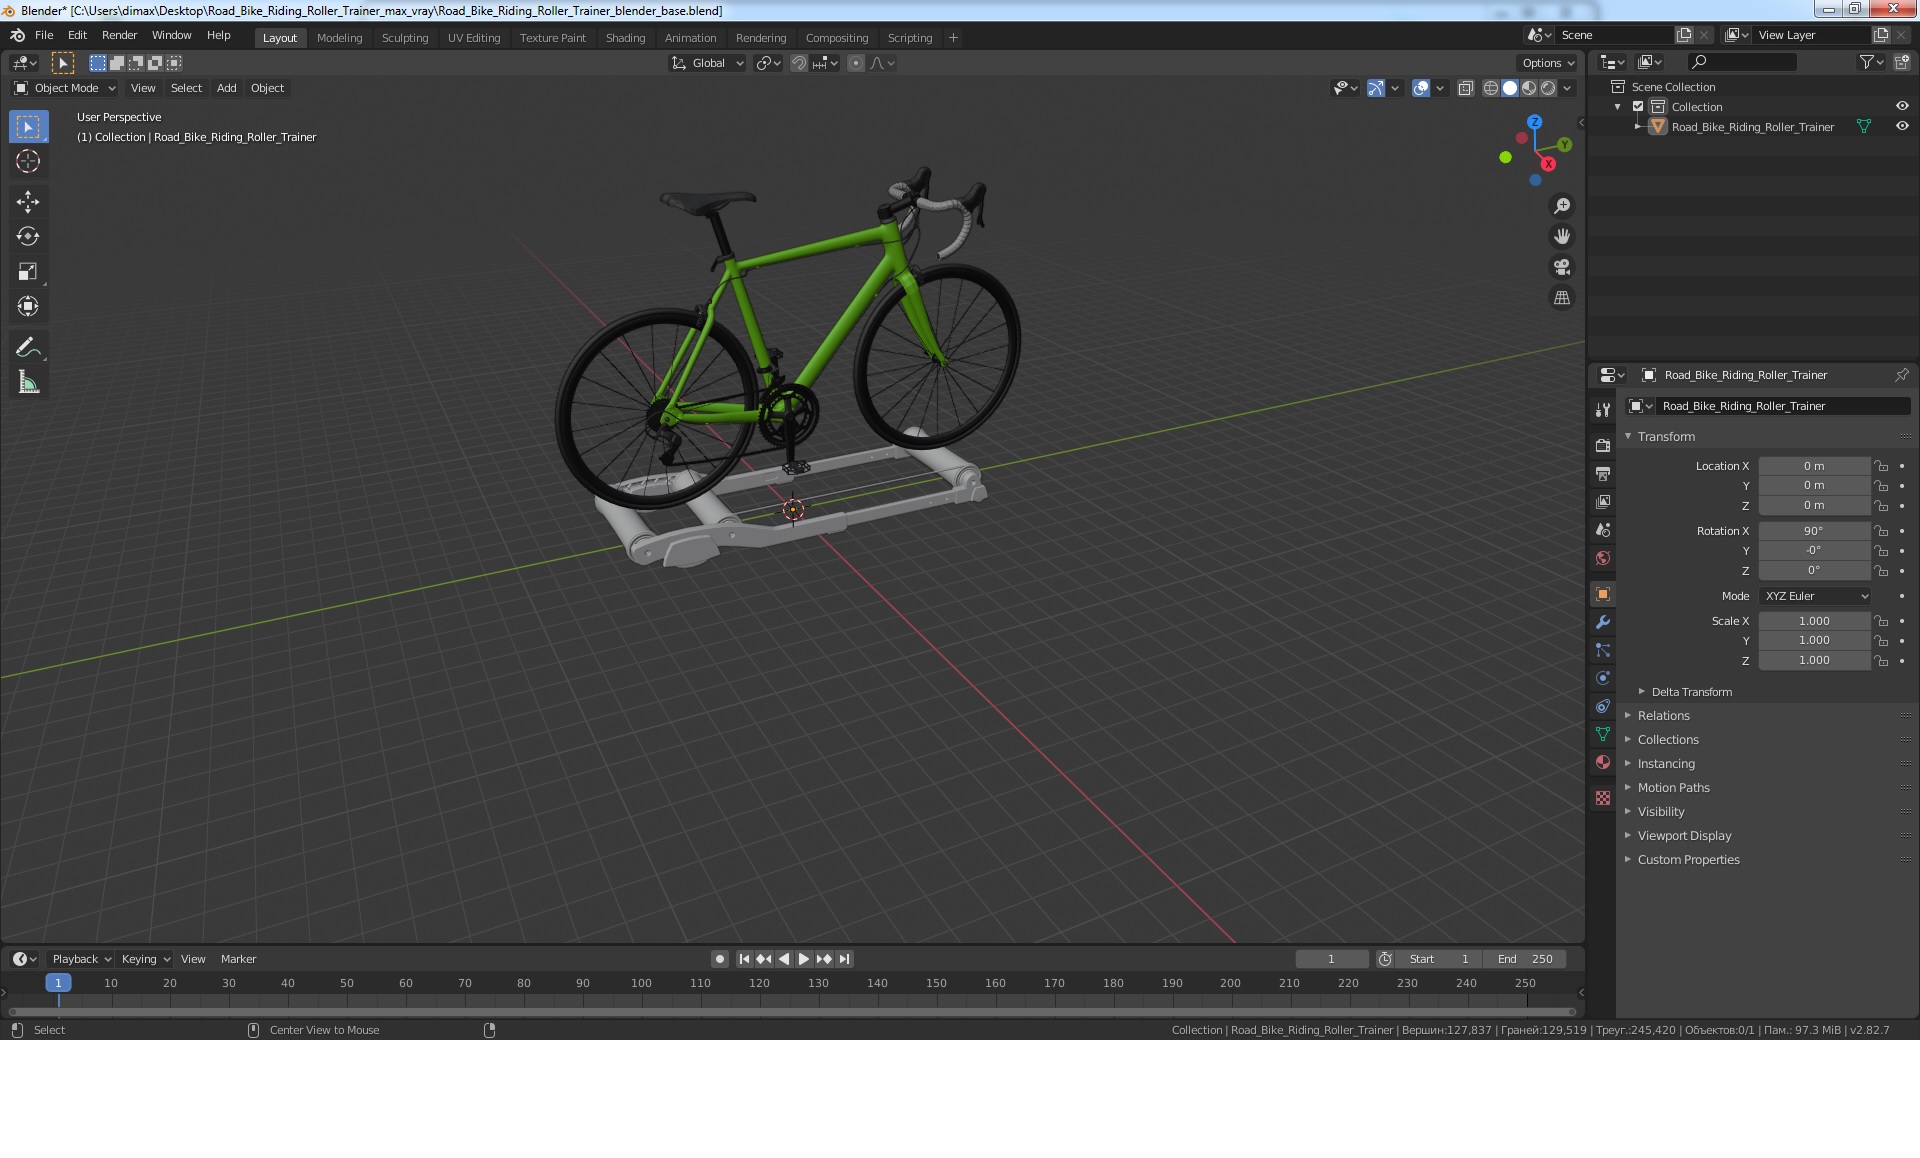Open the Particles properties tab
Screen dimensions: 1920x1158
tap(1603, 650)
